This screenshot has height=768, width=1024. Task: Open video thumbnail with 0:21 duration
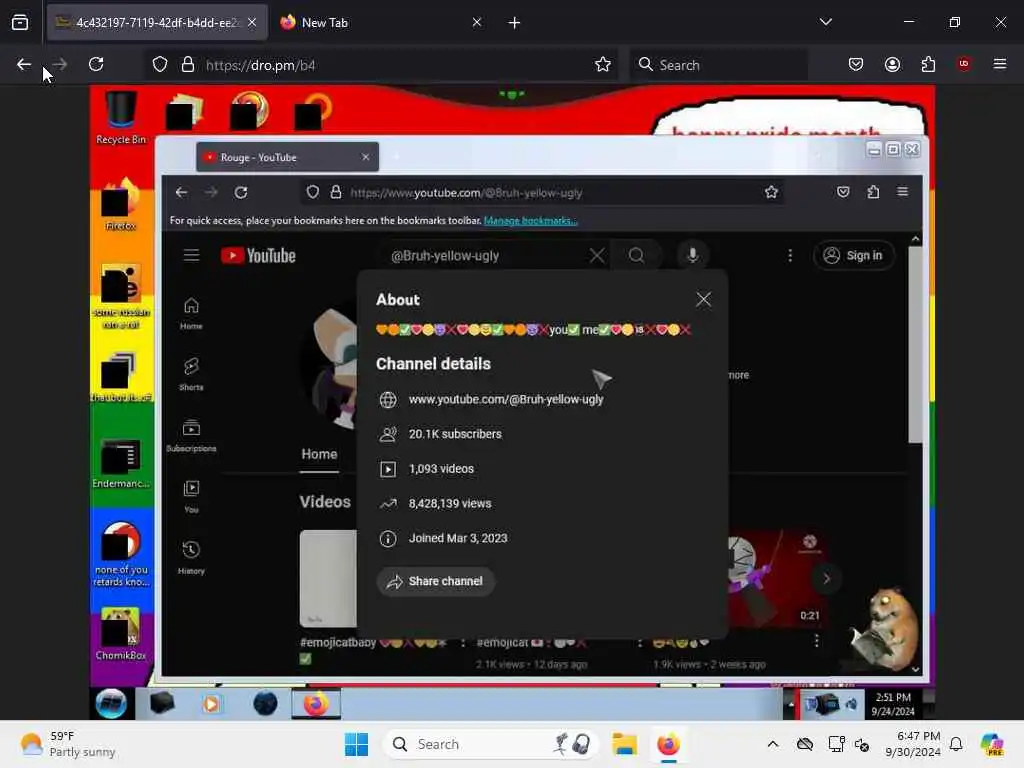(777, 579)
